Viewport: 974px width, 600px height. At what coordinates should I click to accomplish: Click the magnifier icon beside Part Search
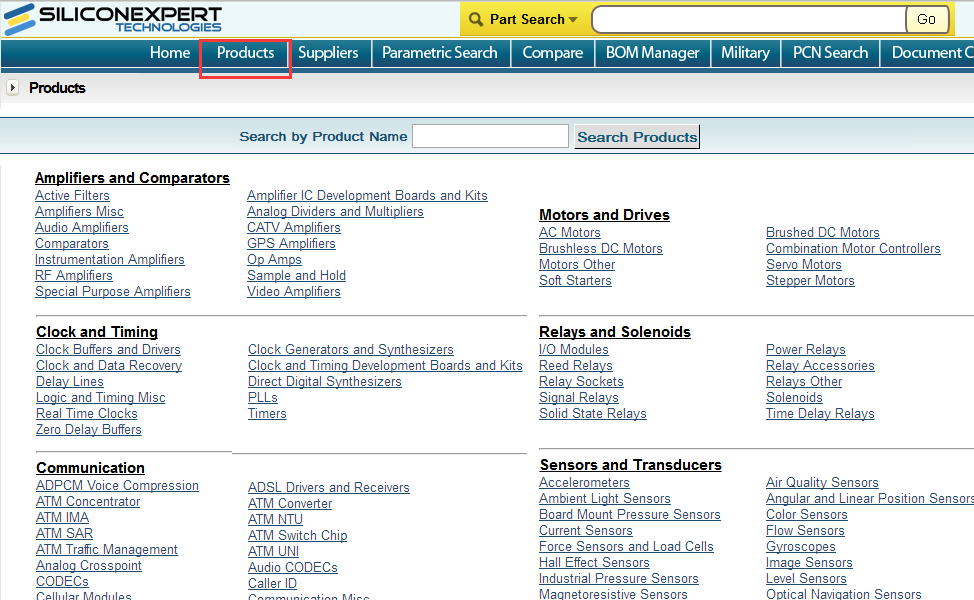(x=476, y=19)
